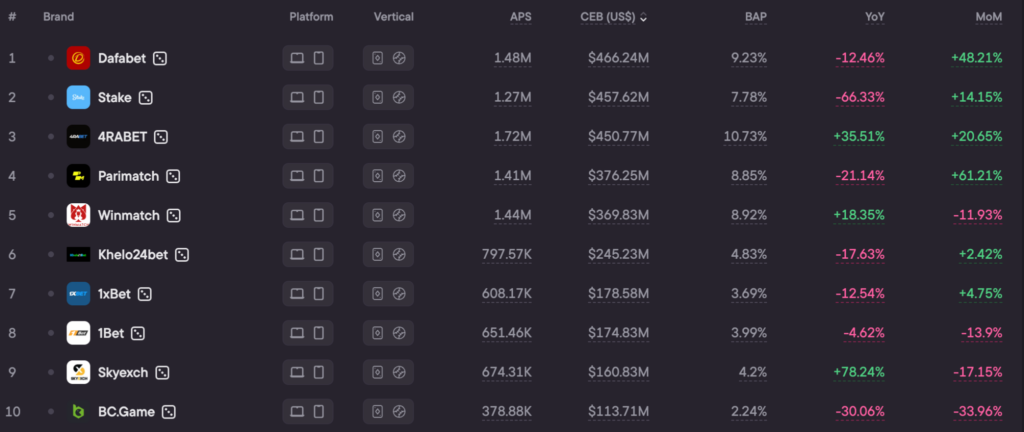Click dice icon next to Khelo24bet
Viewport: 1024px width, 432px height.
tap(182, 255)
